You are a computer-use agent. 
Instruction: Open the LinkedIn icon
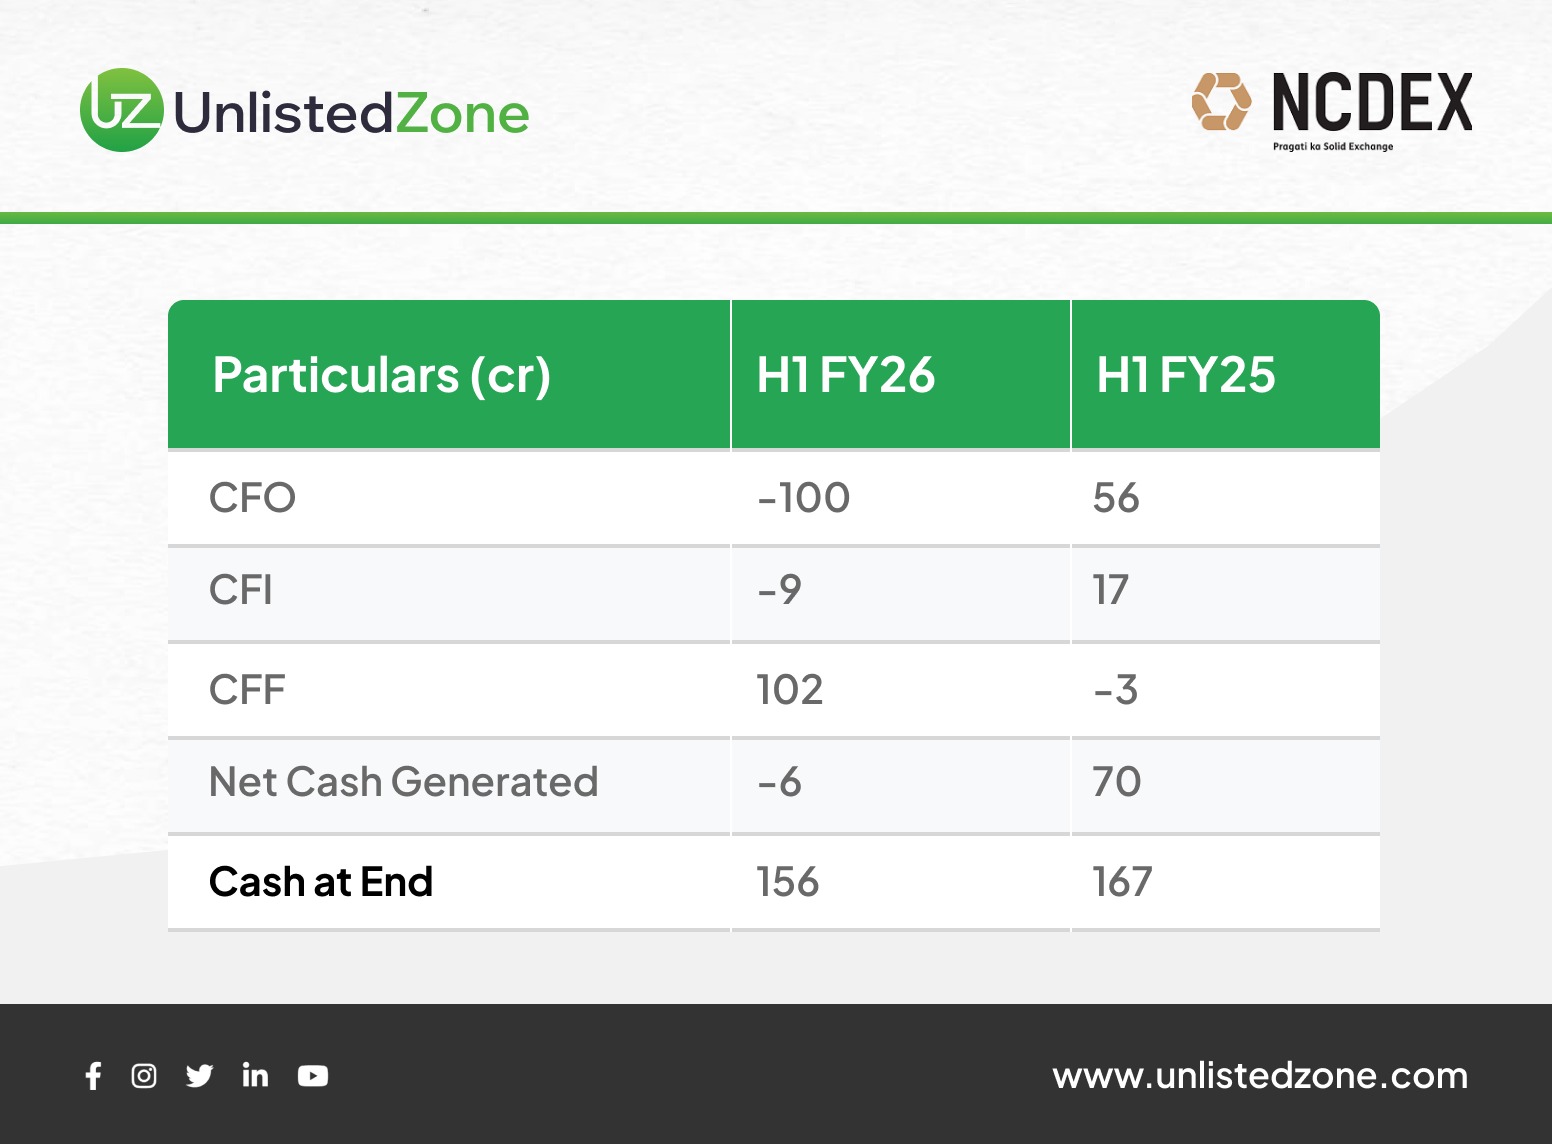[255, 1075]
